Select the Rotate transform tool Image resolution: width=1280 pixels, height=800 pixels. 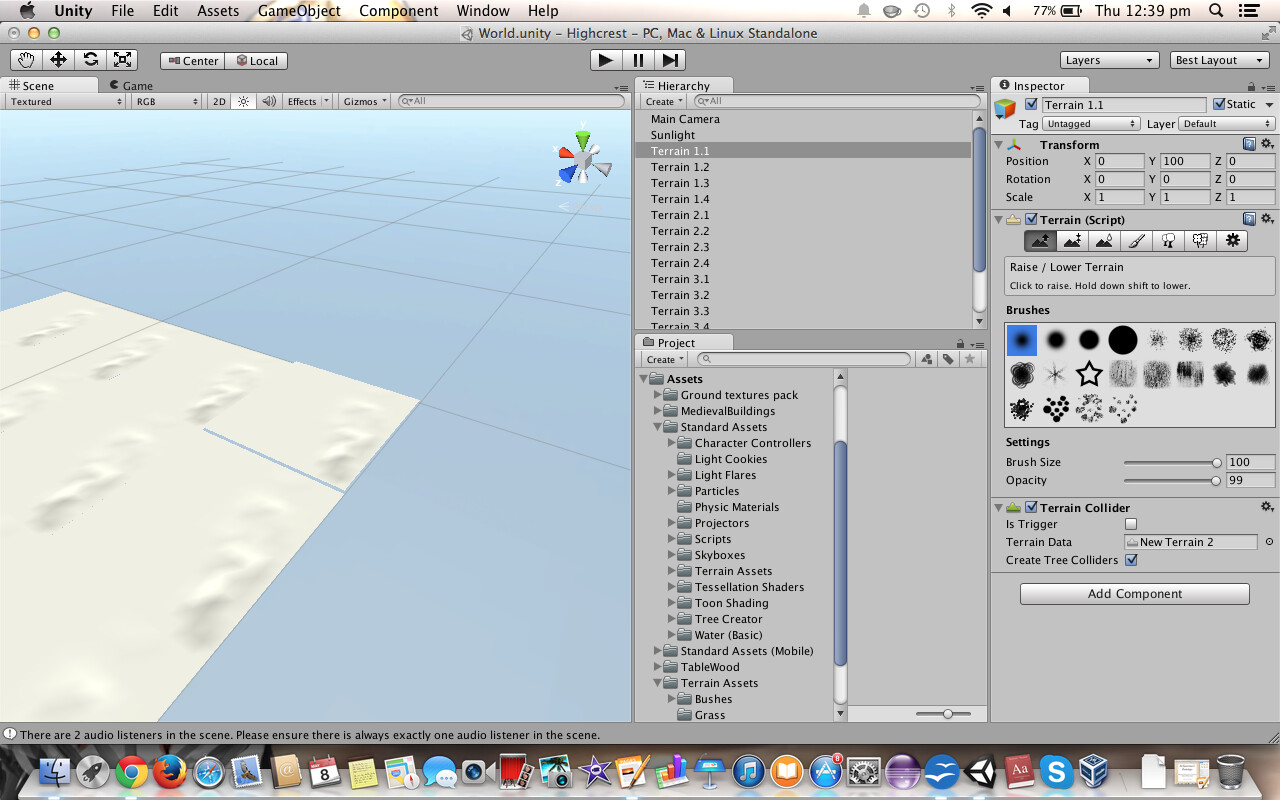coord(90,60)
